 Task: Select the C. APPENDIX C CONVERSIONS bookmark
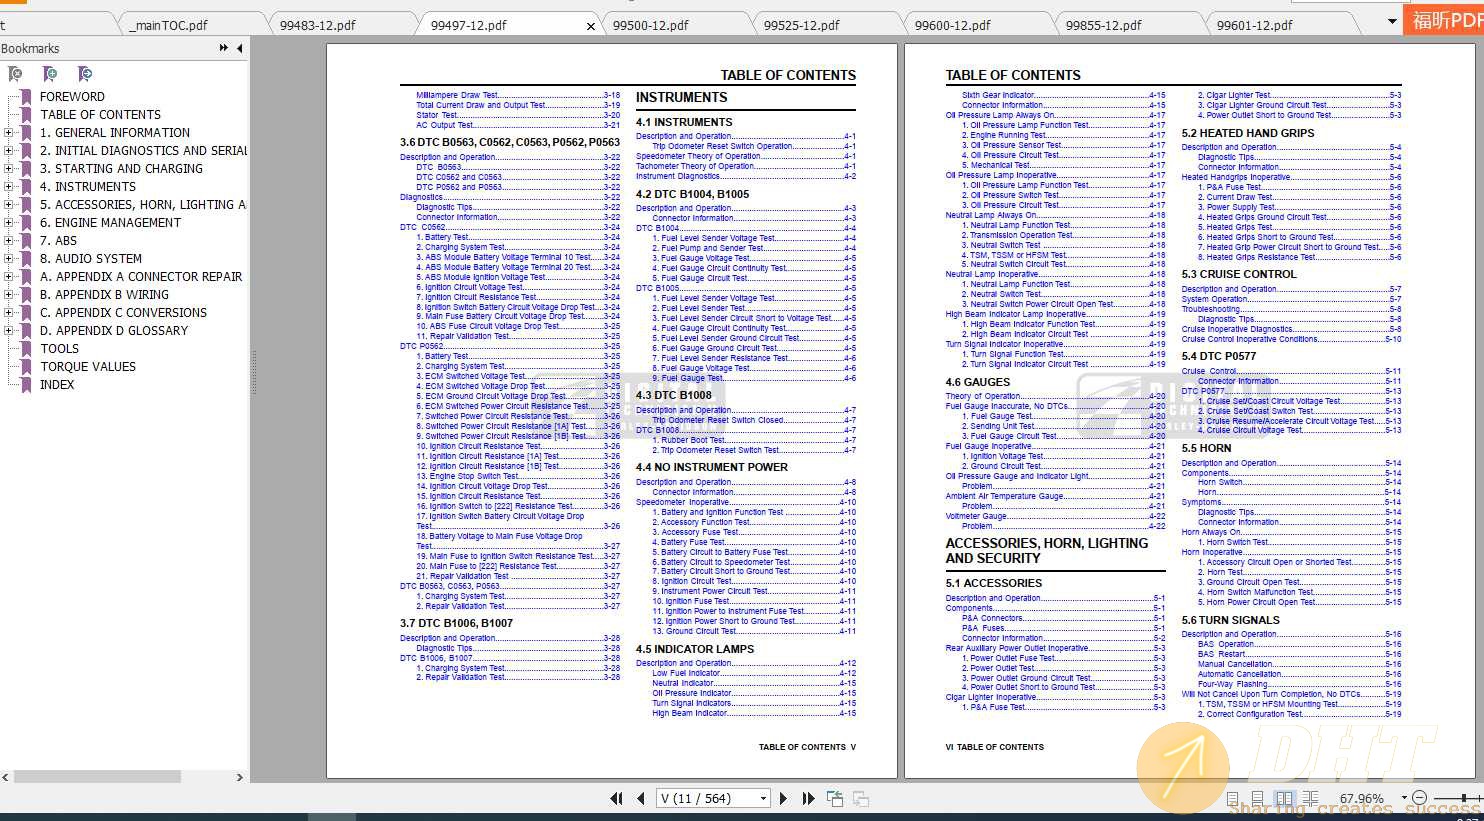click(123, 313)
